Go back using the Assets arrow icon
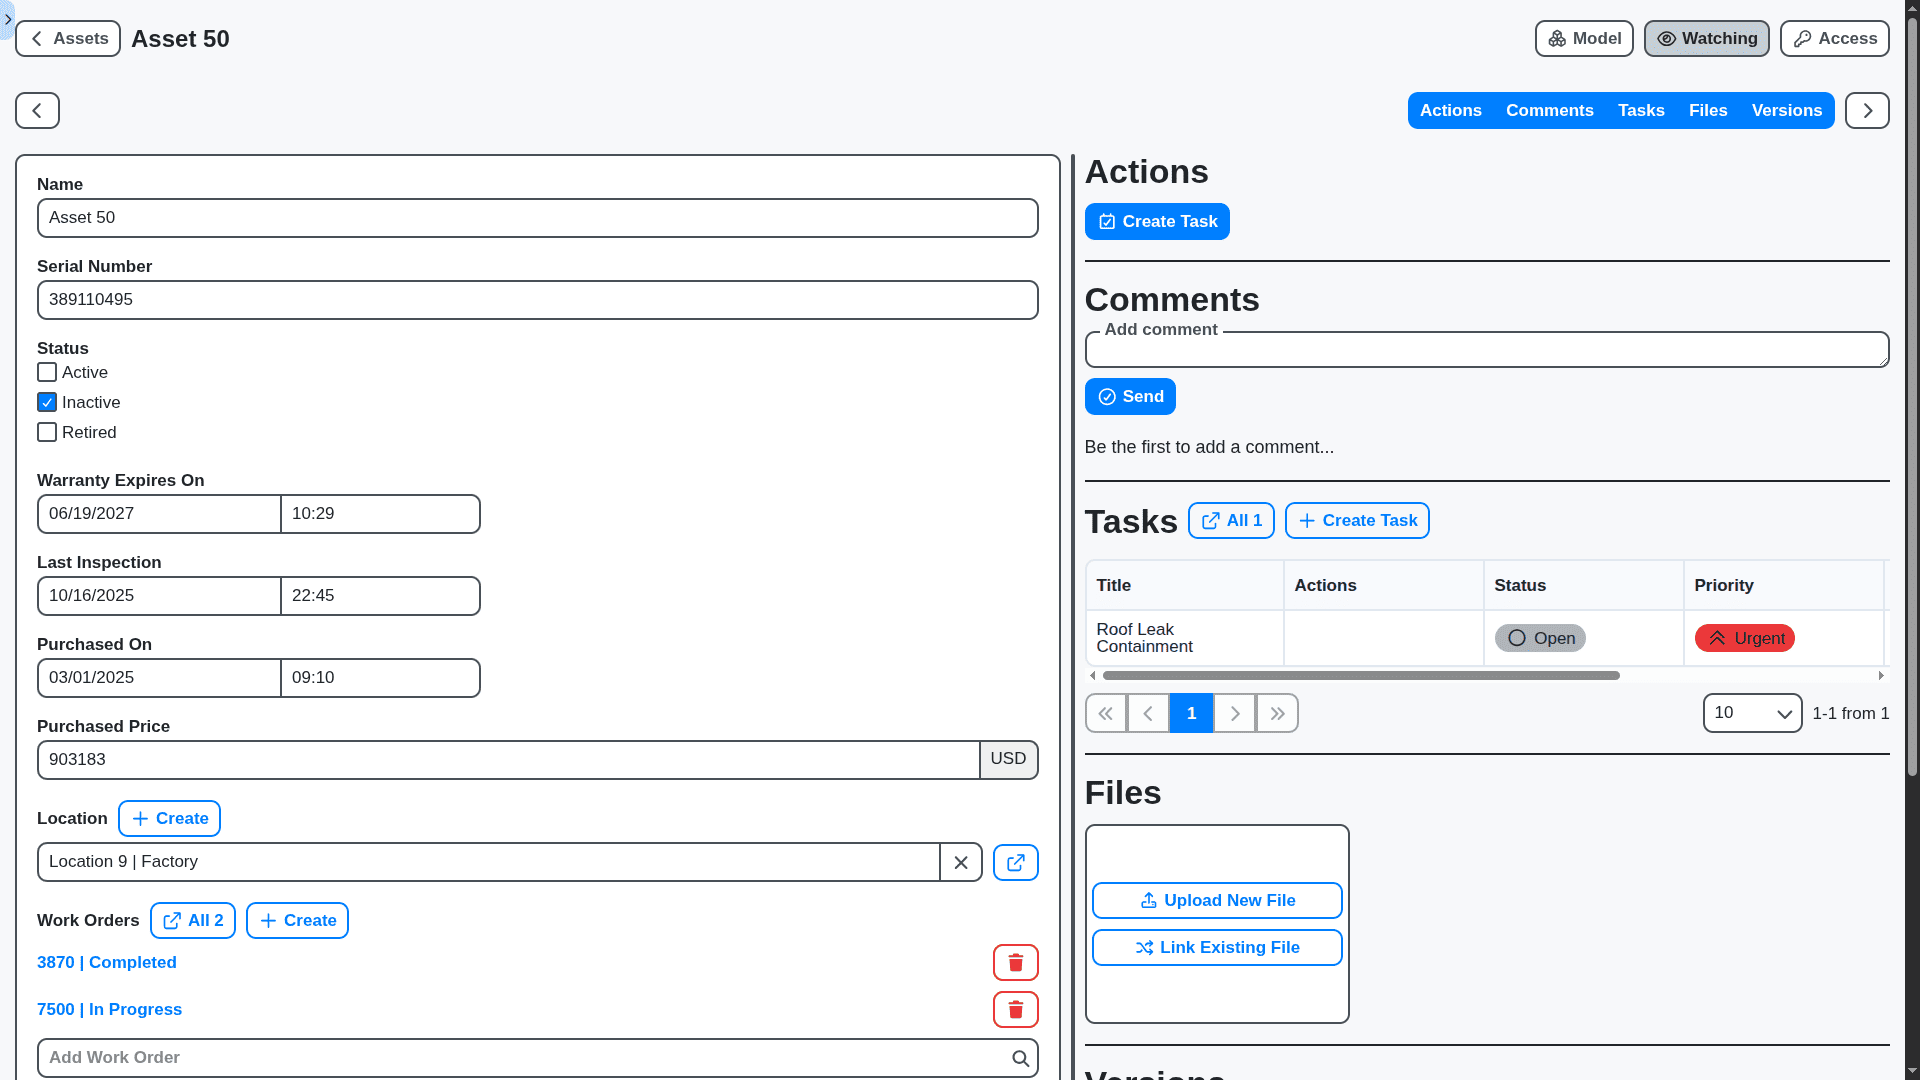Screen dimensions: 1920x1080 (x=36, y=38)
